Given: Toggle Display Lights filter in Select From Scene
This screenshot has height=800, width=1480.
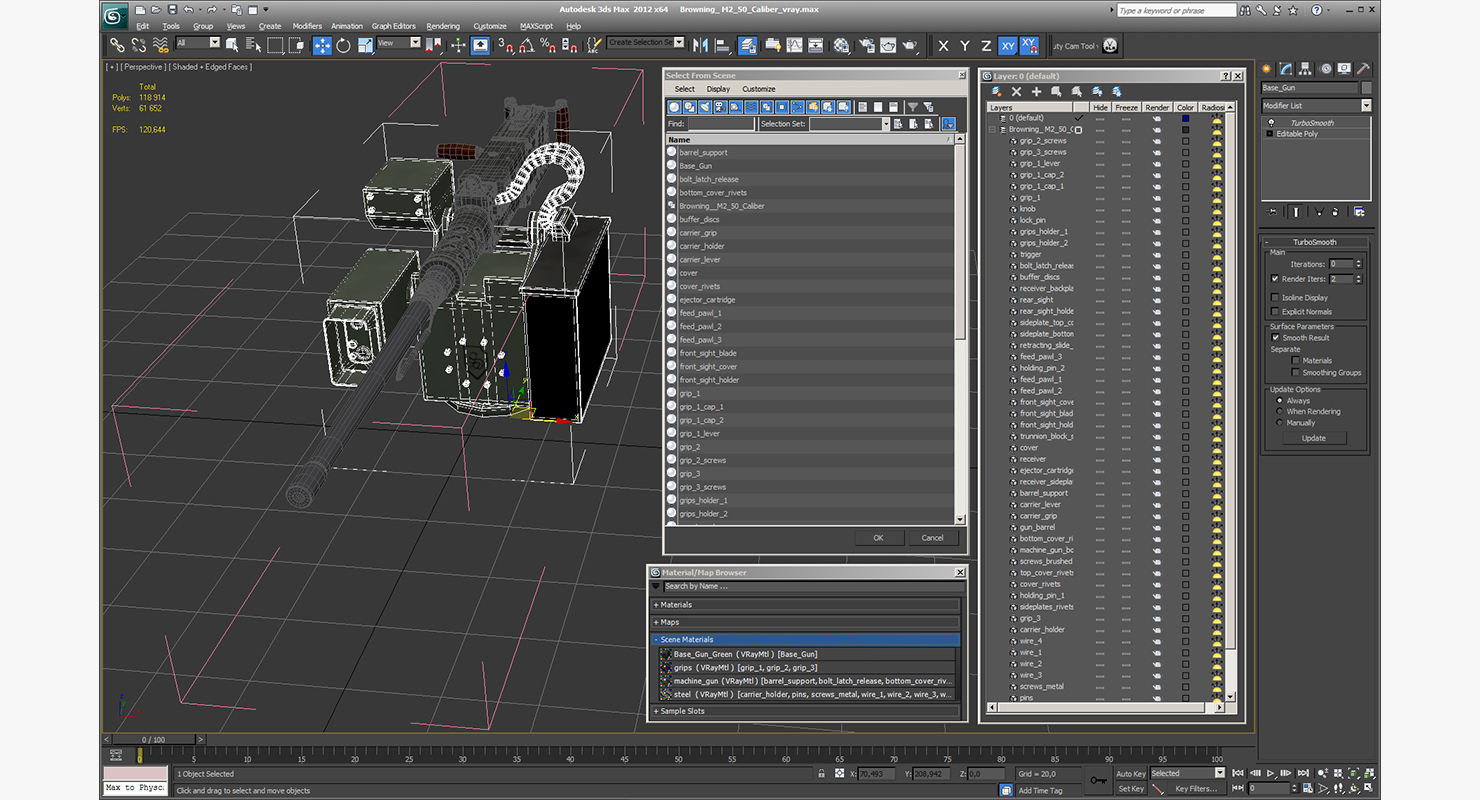Looking at the screenshot, I should click(x=705, y=107).
